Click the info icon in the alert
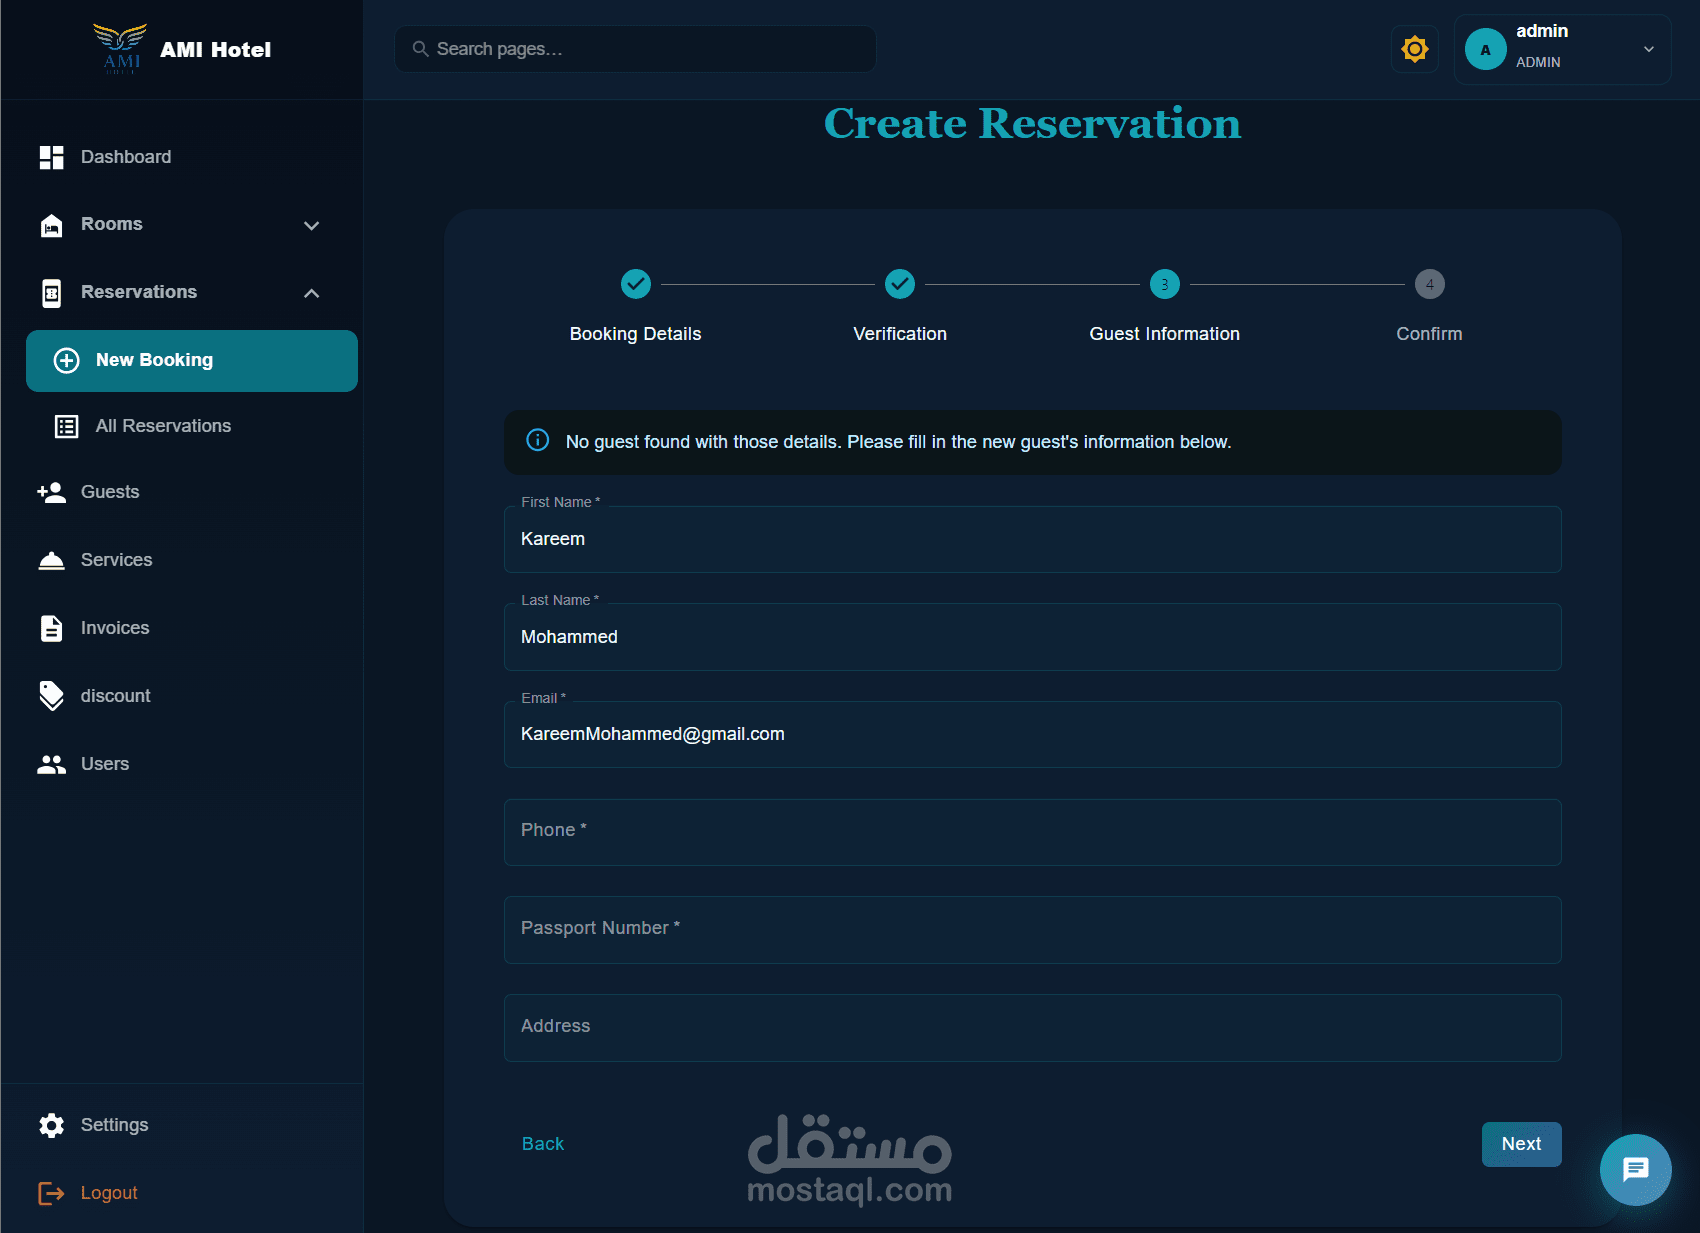 537,440
